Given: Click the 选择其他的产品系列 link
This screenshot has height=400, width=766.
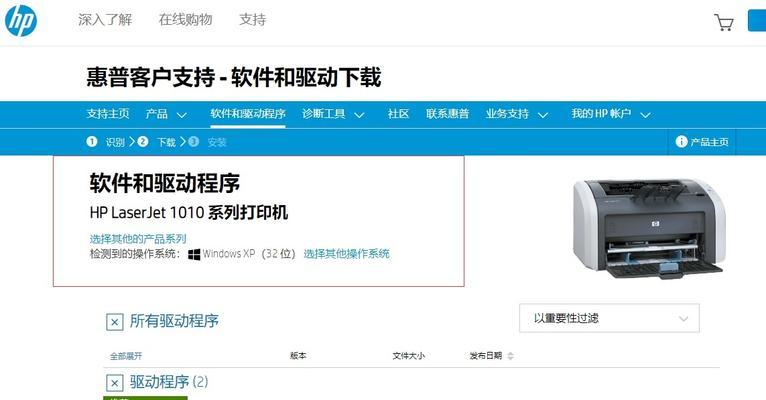Looking at the screenshot, I should [x=138, y=239].
